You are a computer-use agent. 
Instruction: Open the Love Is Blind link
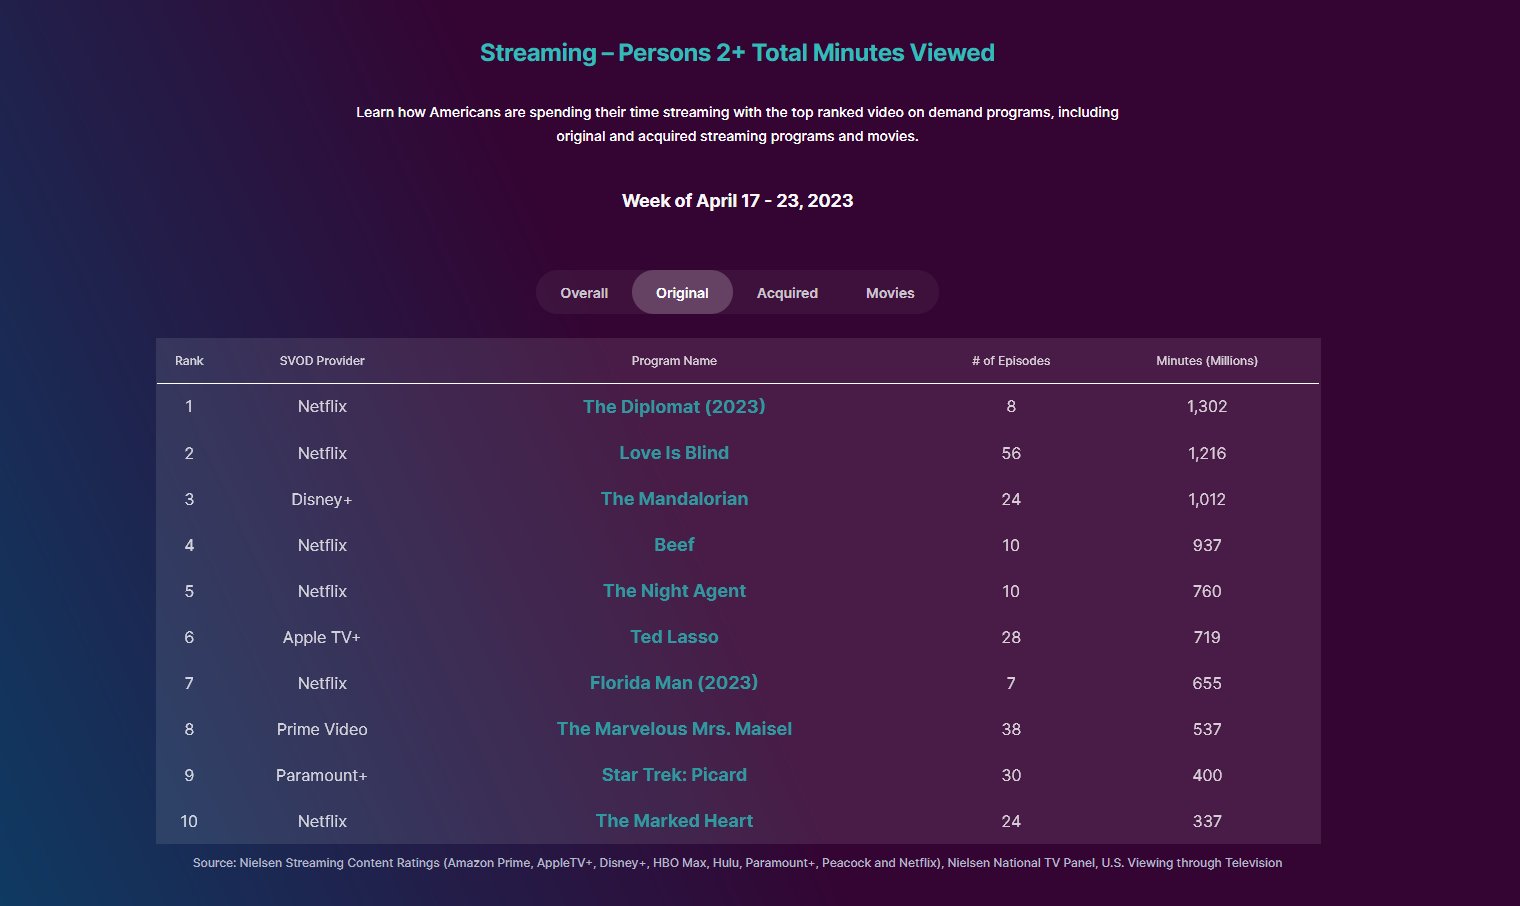[674, 453]
